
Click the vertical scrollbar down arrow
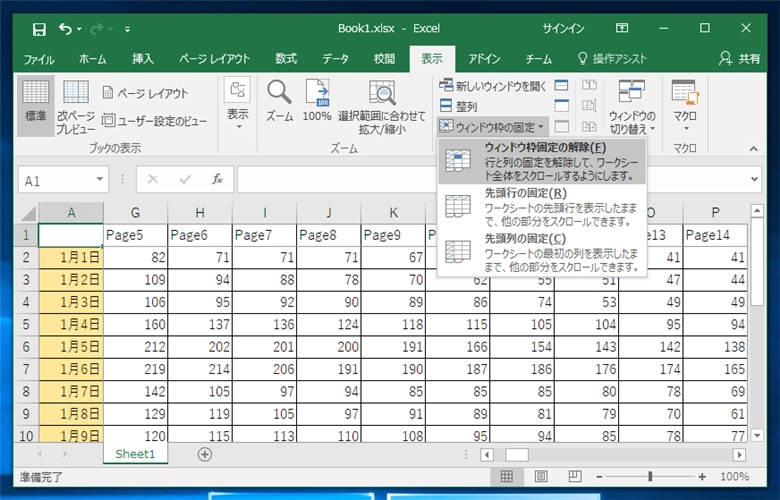point(757,435)
